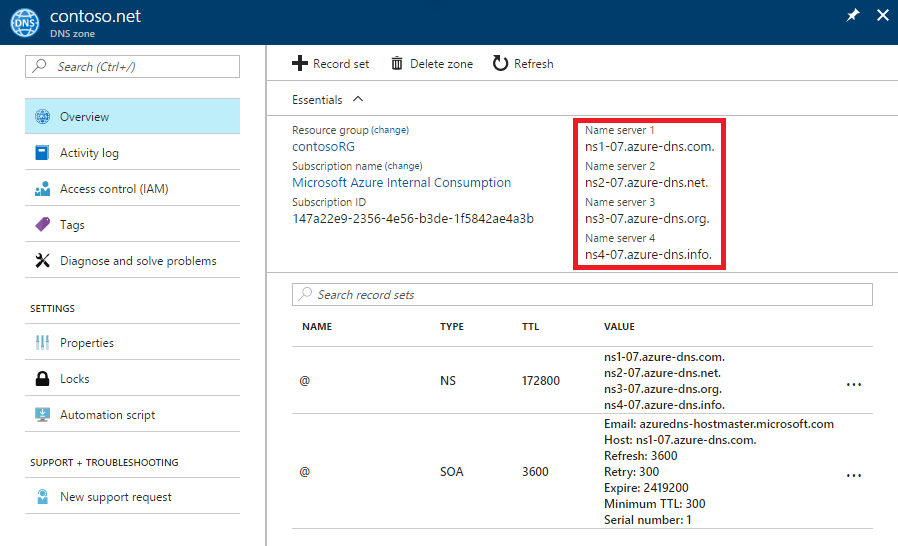Open more options for NS record
The image size is (898, 546).
854,384
